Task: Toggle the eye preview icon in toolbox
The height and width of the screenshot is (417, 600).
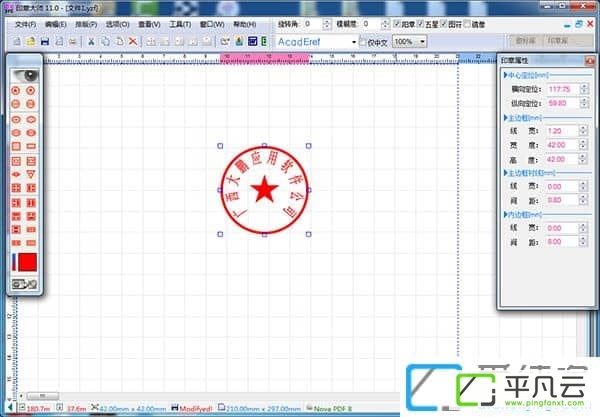Action: click(24, 75)
